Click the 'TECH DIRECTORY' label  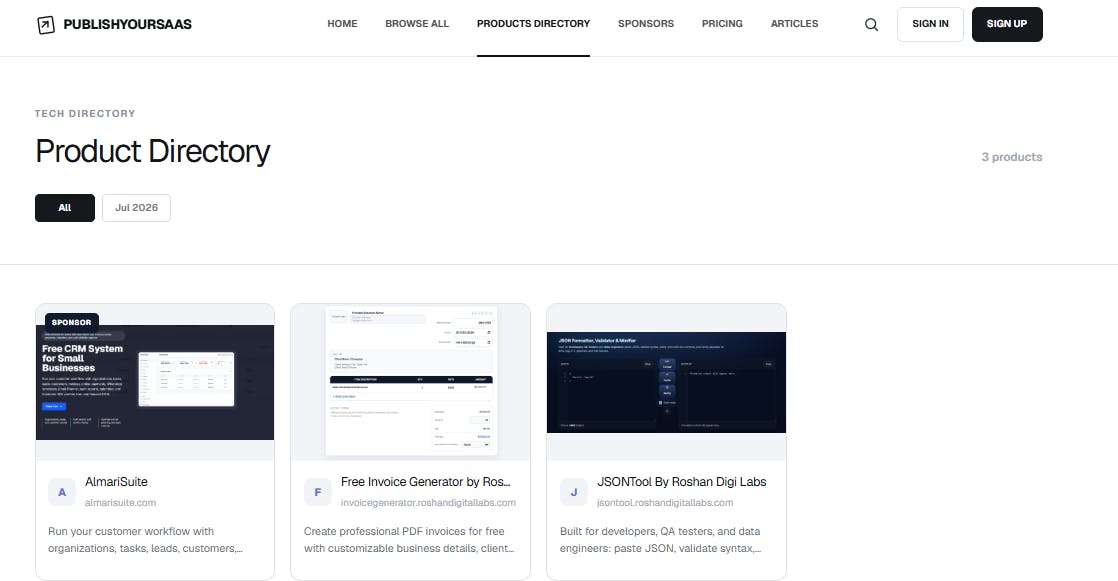85,113
